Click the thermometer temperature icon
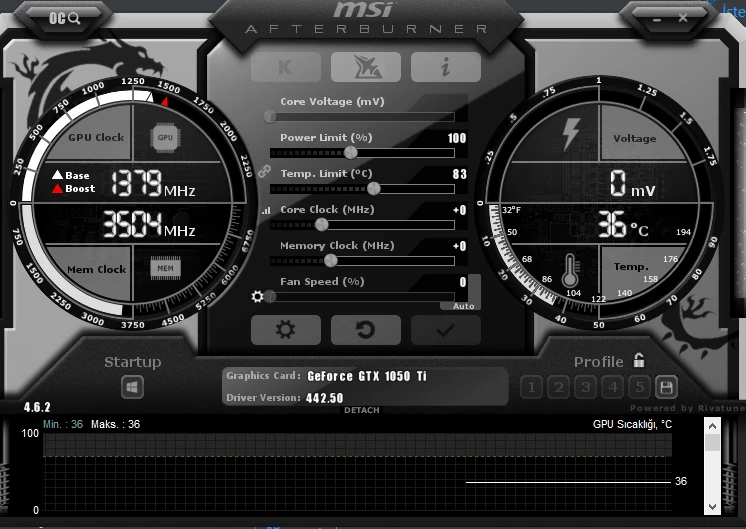This screenshot has height=529, width=746. [570, 270]
